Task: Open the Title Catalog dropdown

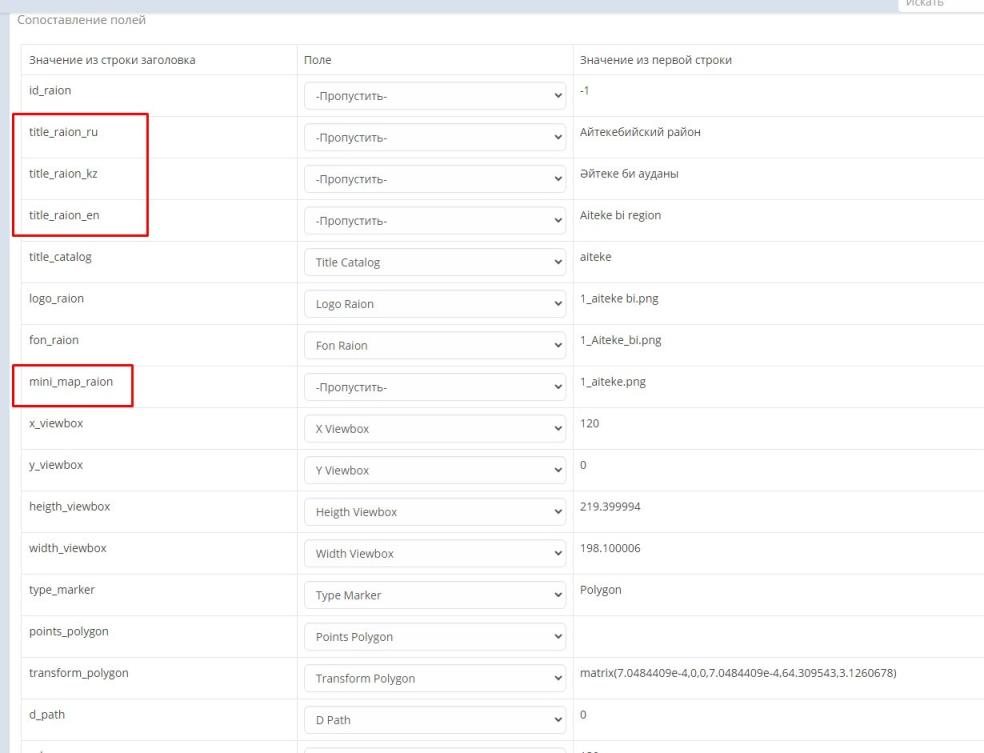Action: tap(435, 263)
